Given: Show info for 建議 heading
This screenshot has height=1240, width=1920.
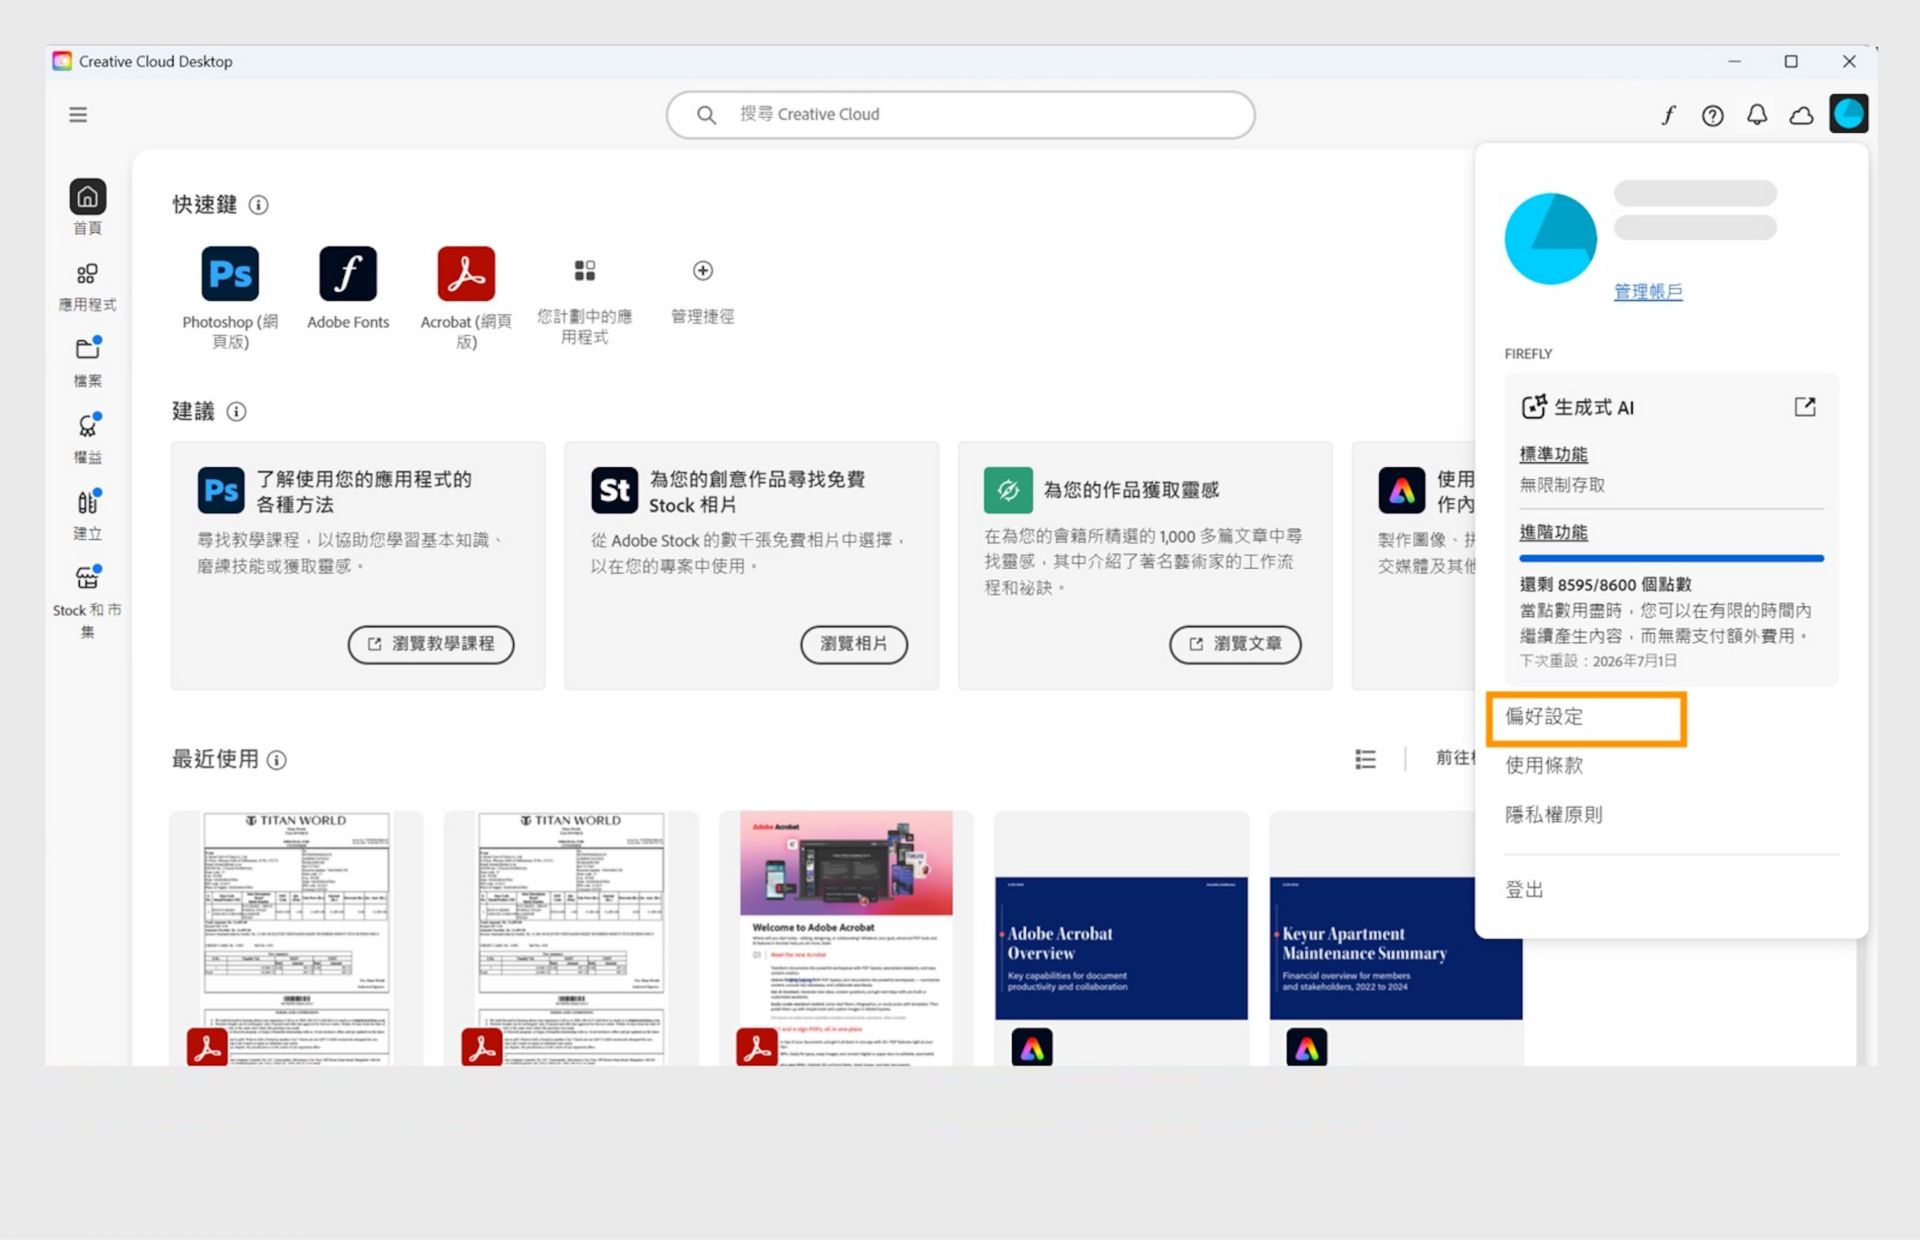Looking at the screenshot, I should [x=237, y=411].
